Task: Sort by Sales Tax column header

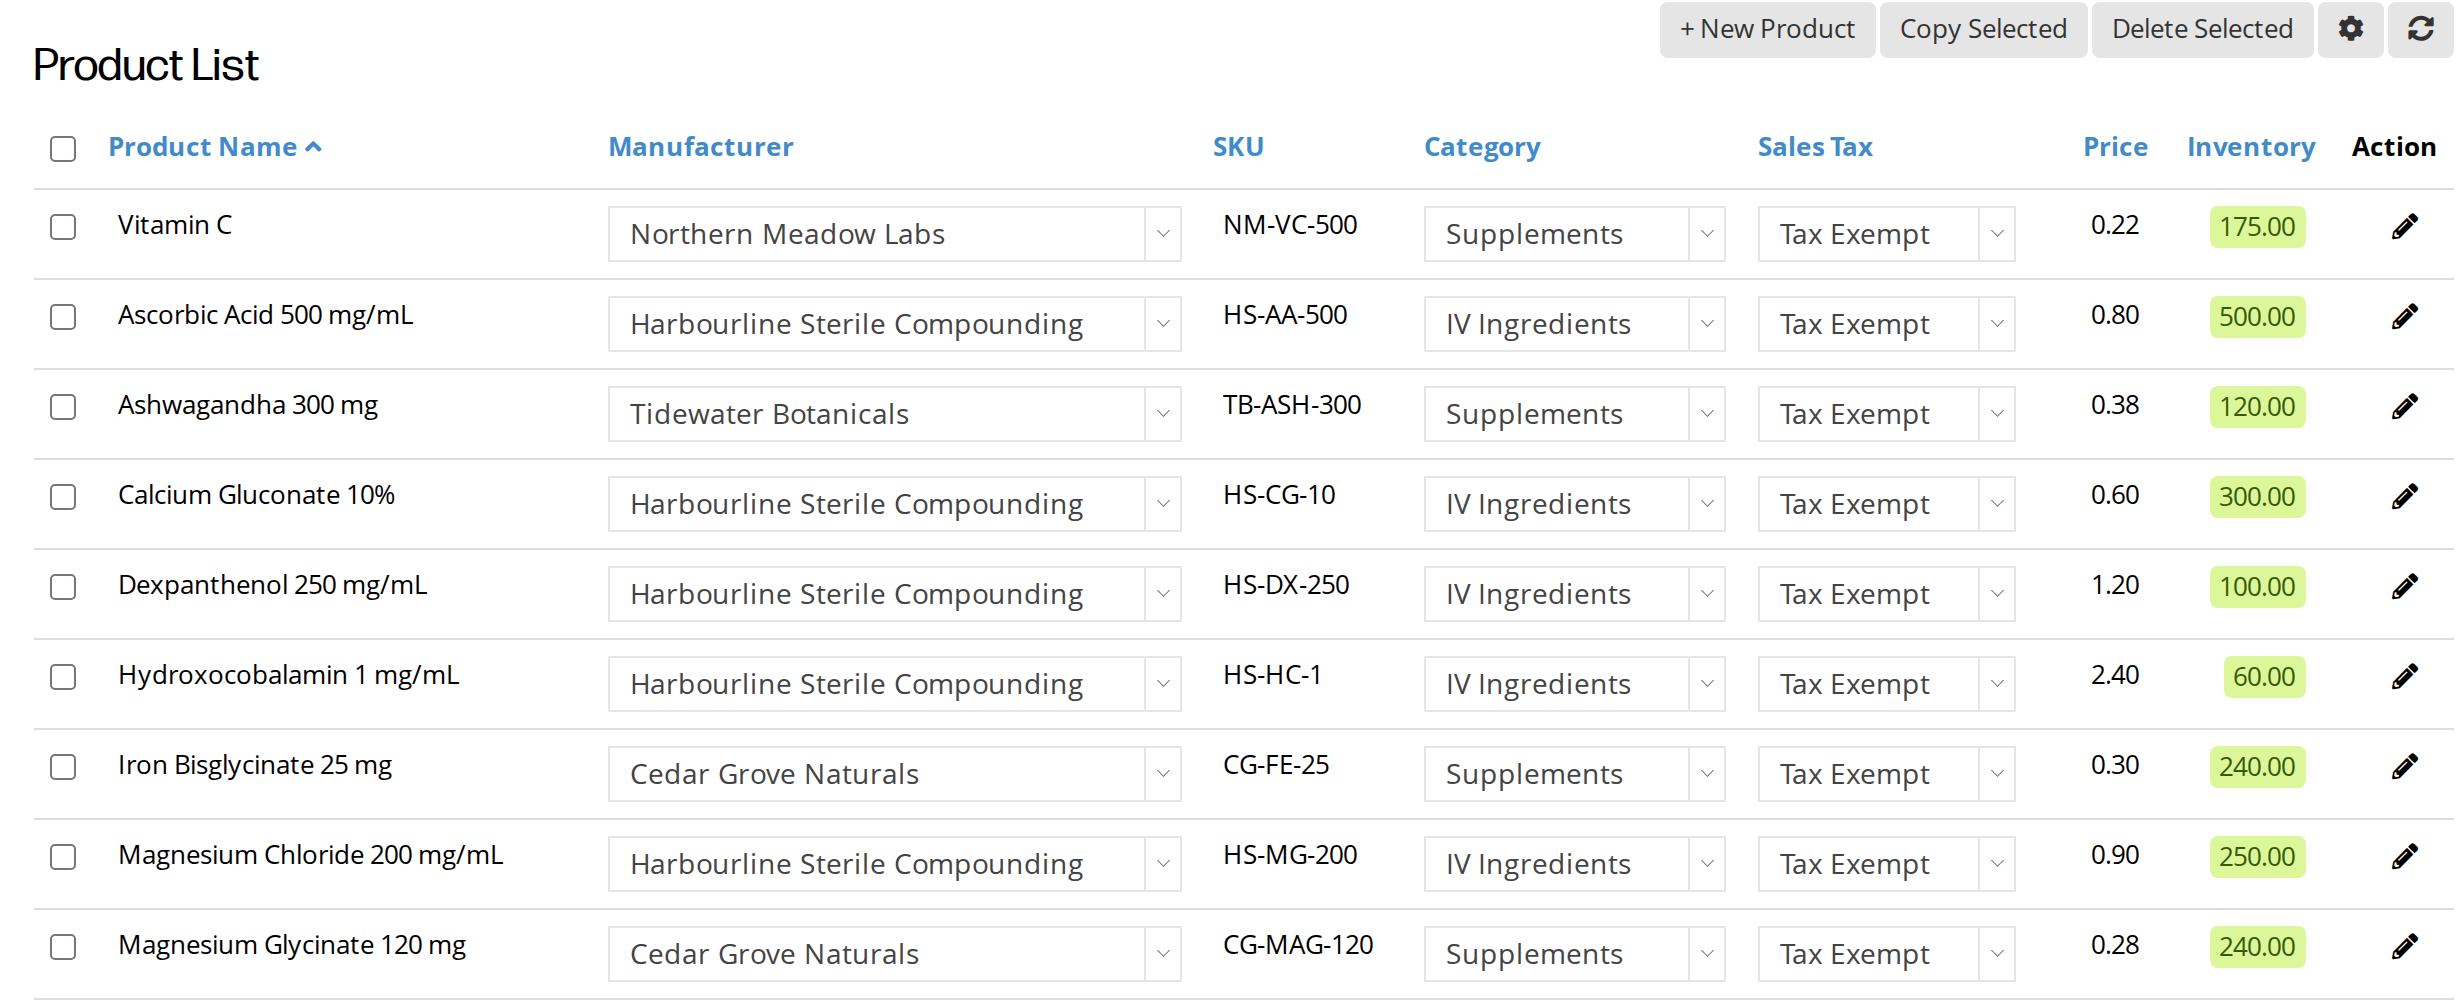Action: (x=1815, y=147)
